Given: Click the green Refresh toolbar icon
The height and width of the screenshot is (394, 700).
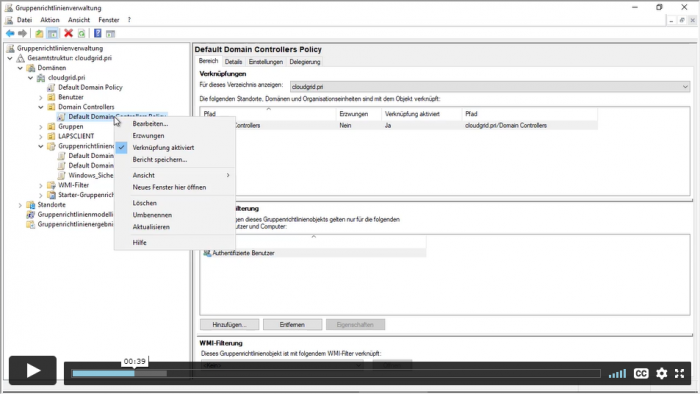Looking at the screenshot, I should [x=81, y=33].
